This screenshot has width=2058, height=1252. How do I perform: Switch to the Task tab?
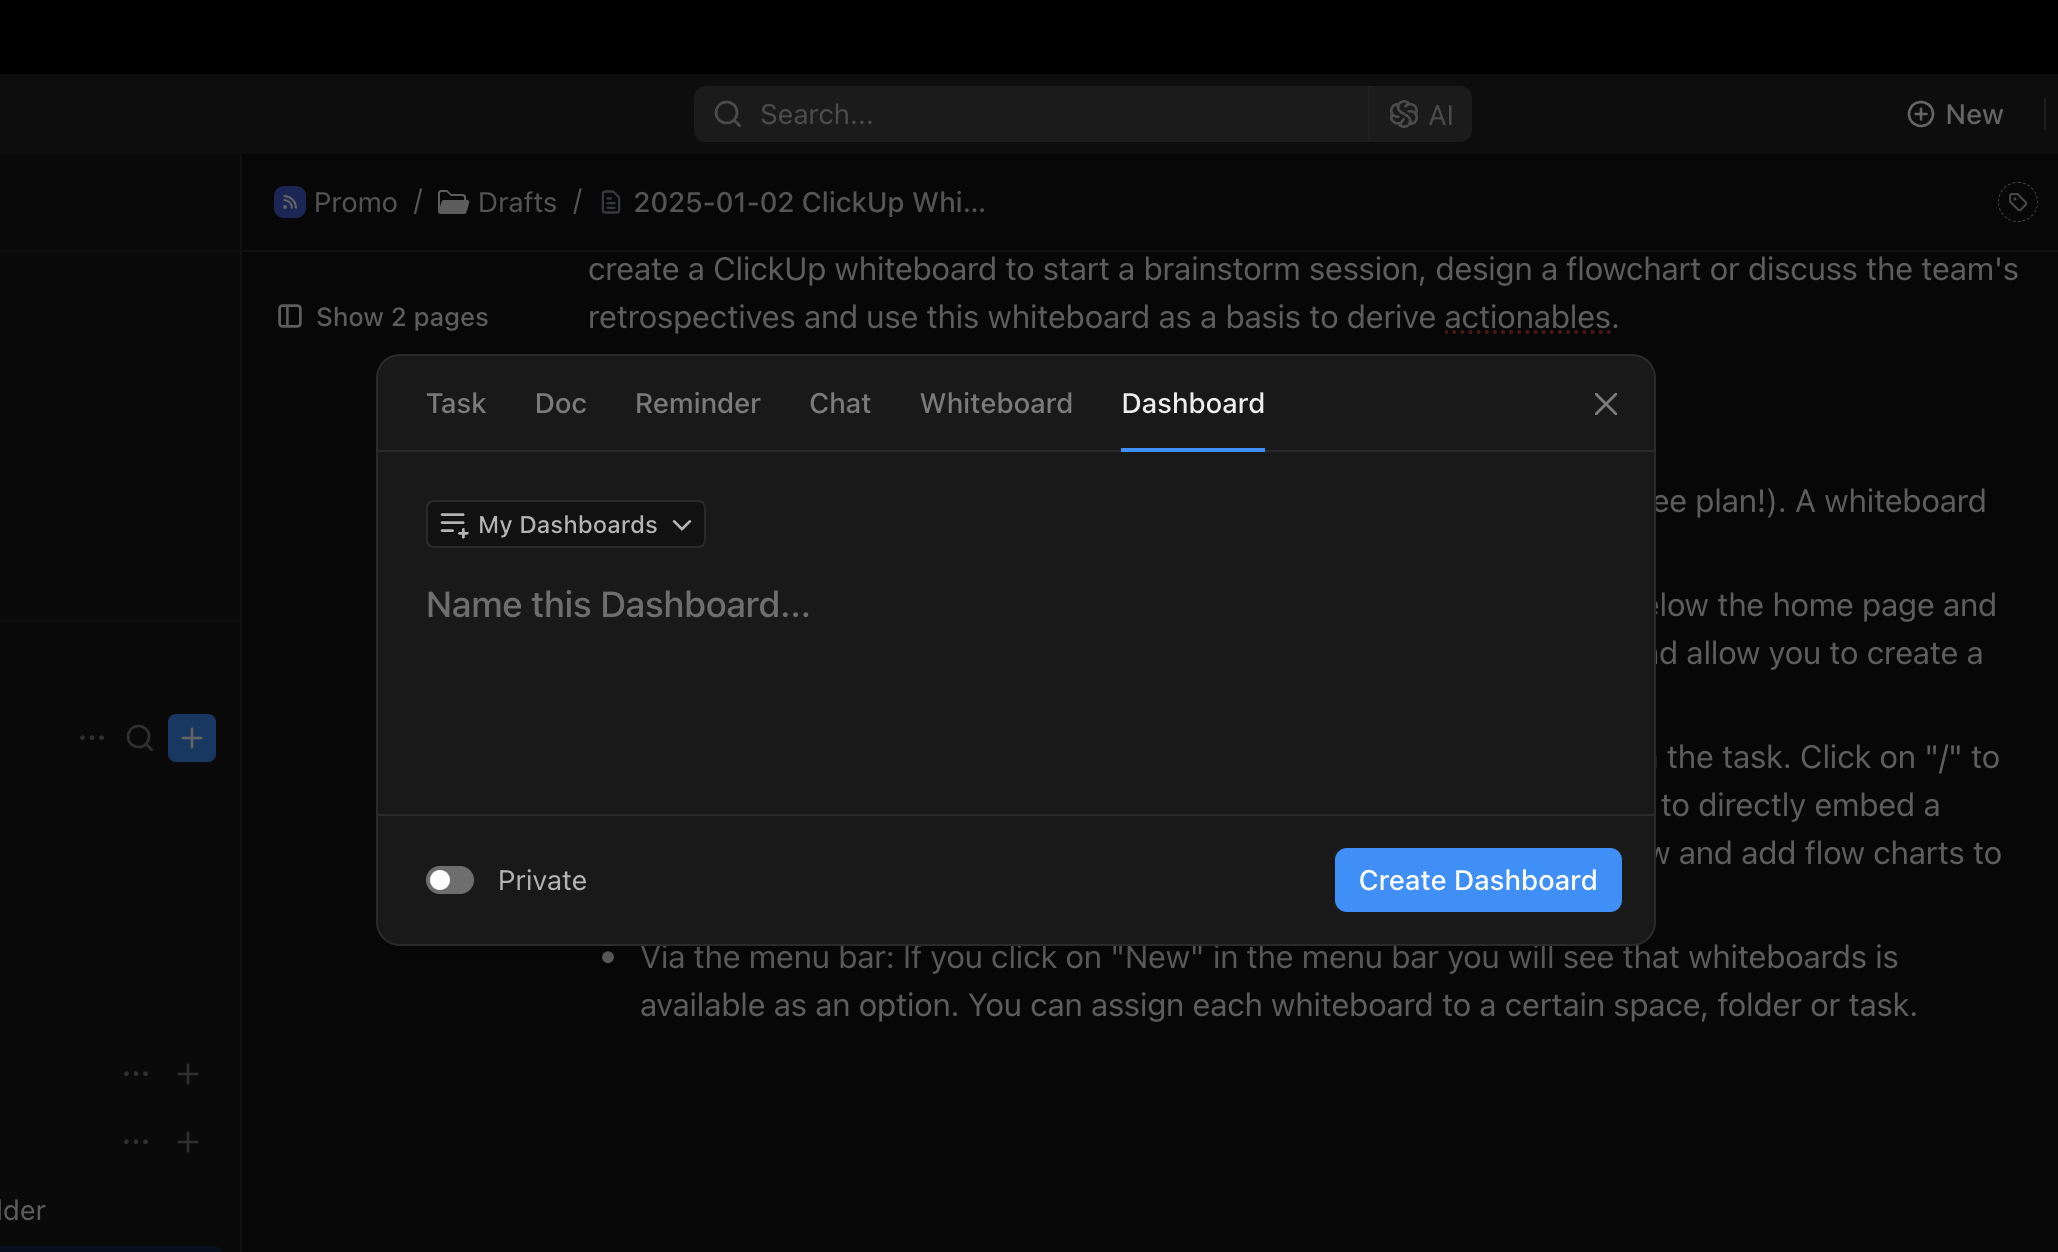(x=456, y=403)
